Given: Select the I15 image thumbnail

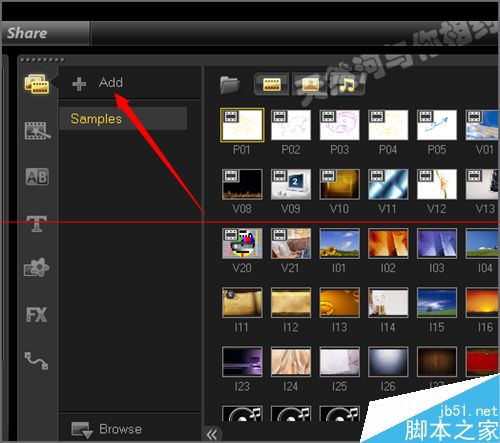Looking at the screenshot, I should (437, 303).
